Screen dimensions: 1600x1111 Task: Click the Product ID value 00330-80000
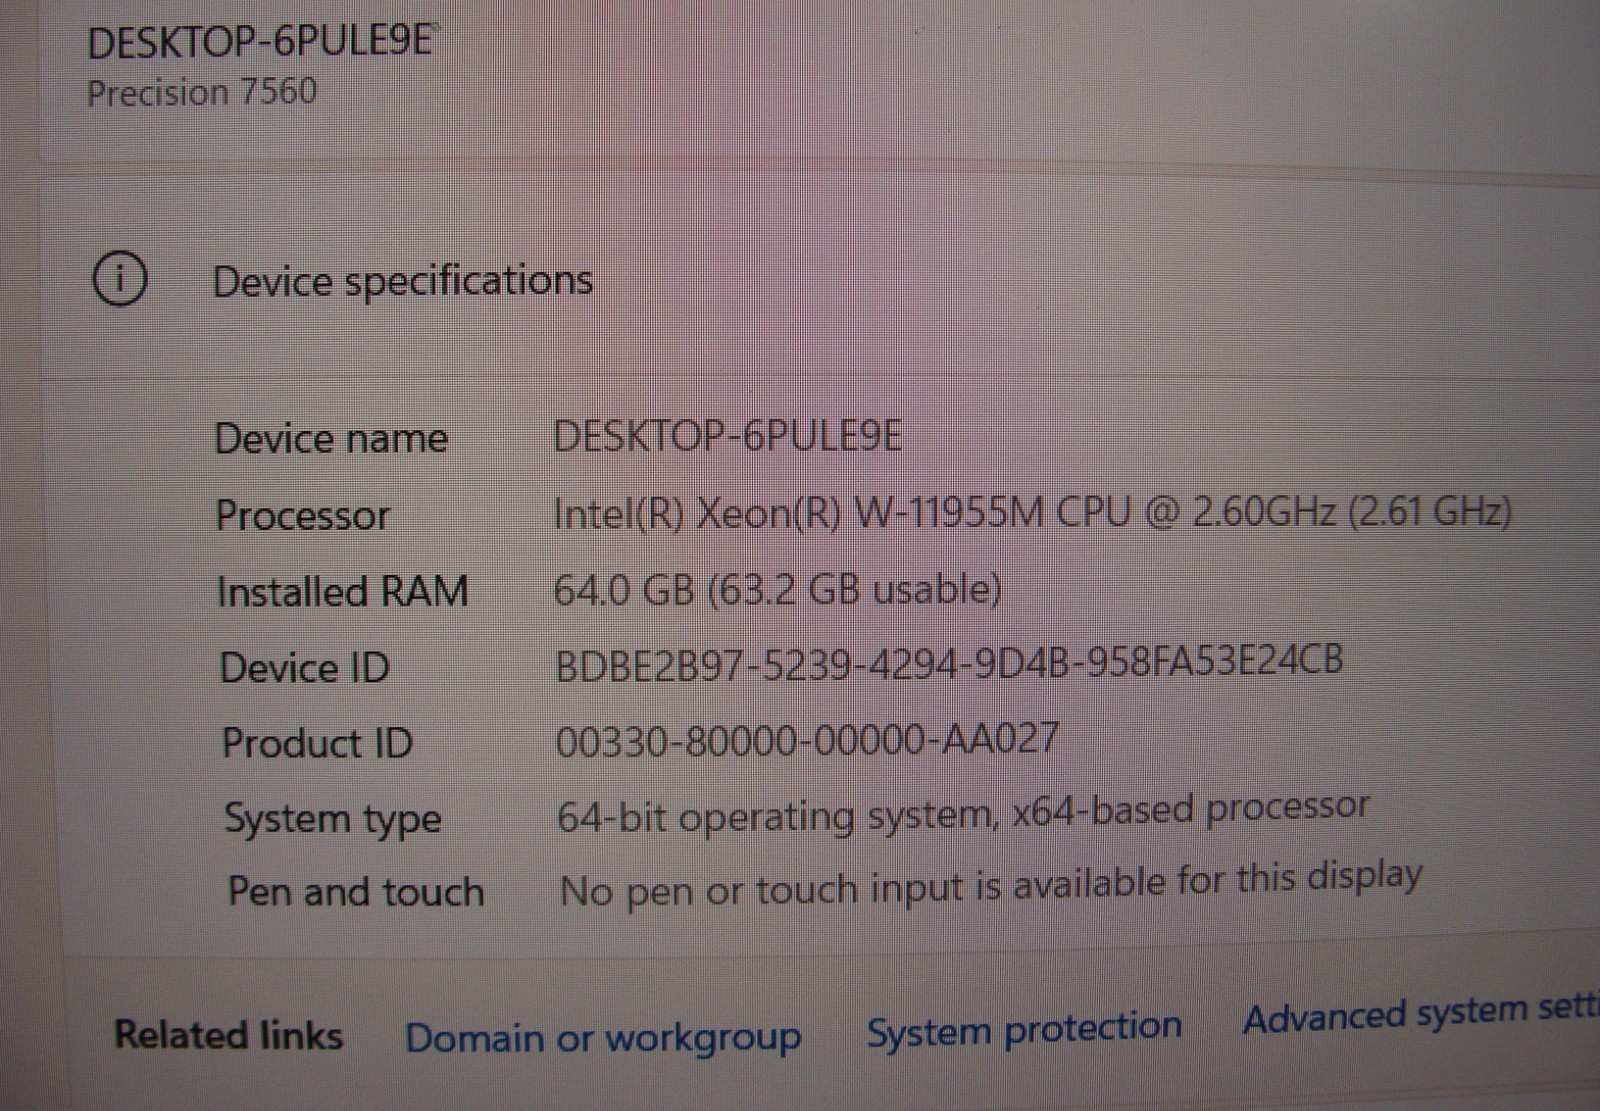(807, 740)
